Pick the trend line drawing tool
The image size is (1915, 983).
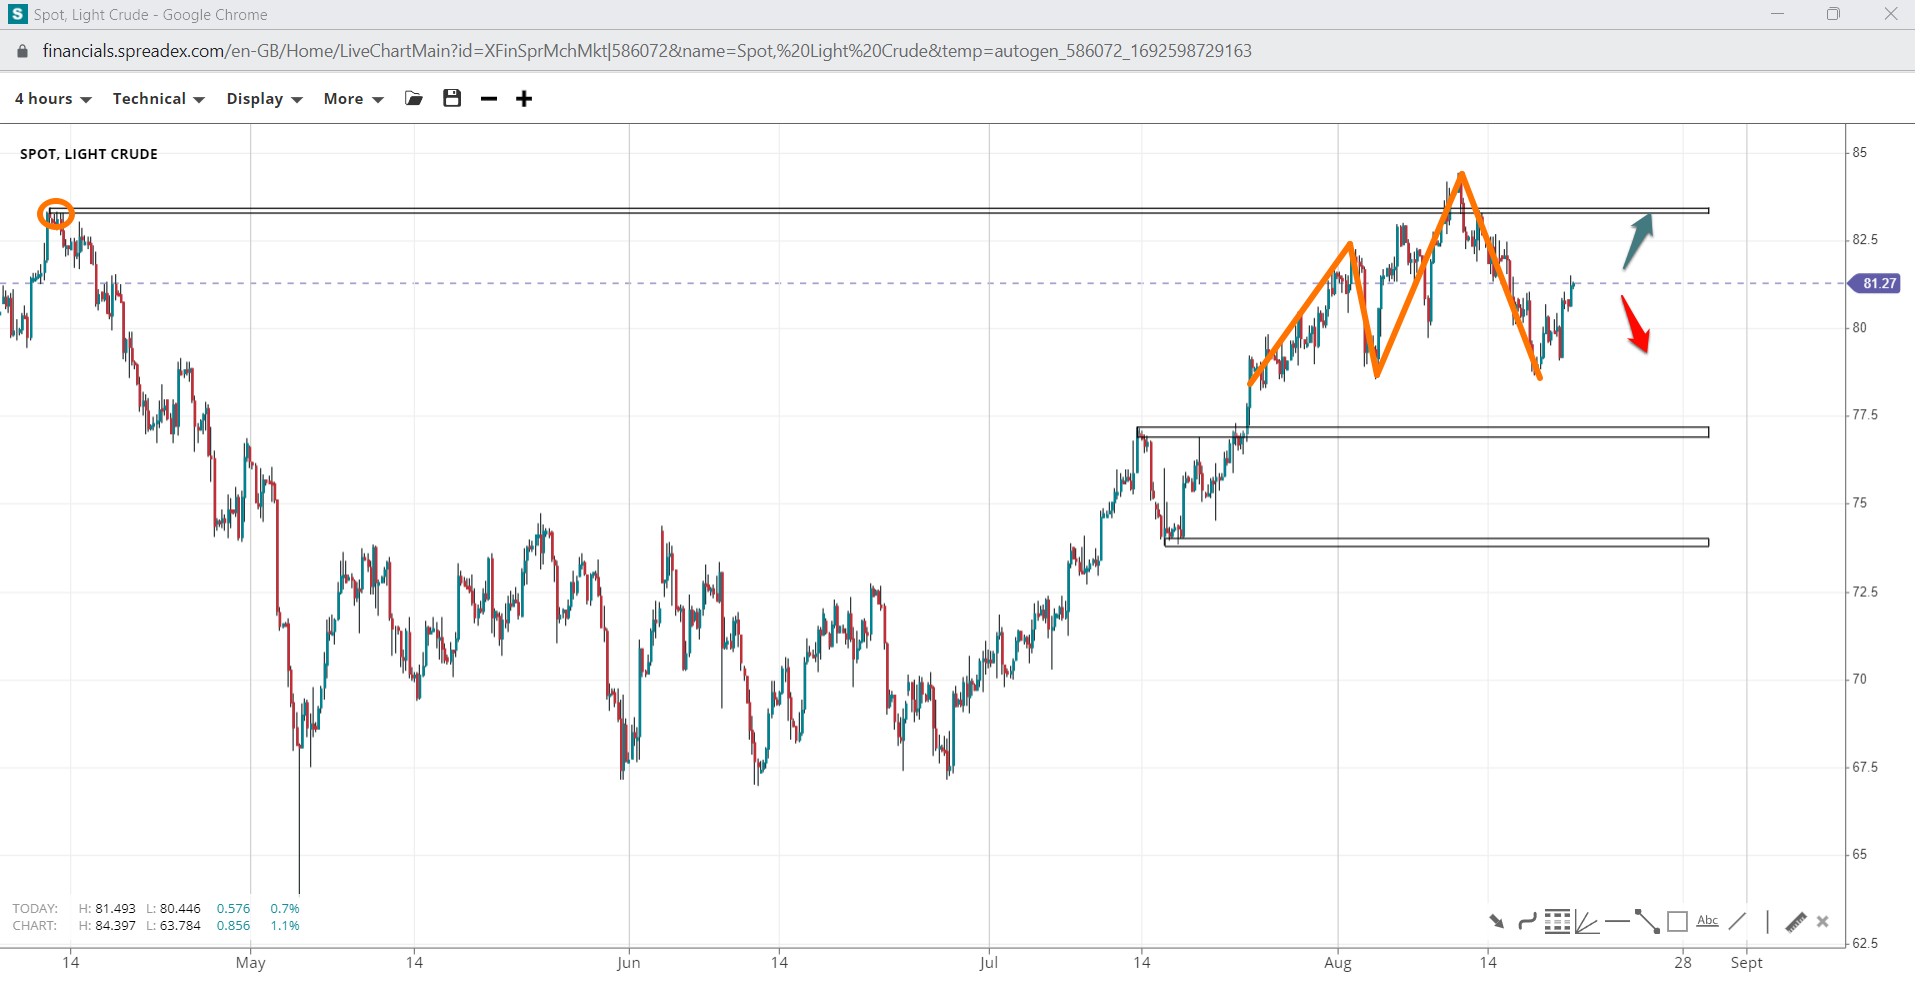1647,921
